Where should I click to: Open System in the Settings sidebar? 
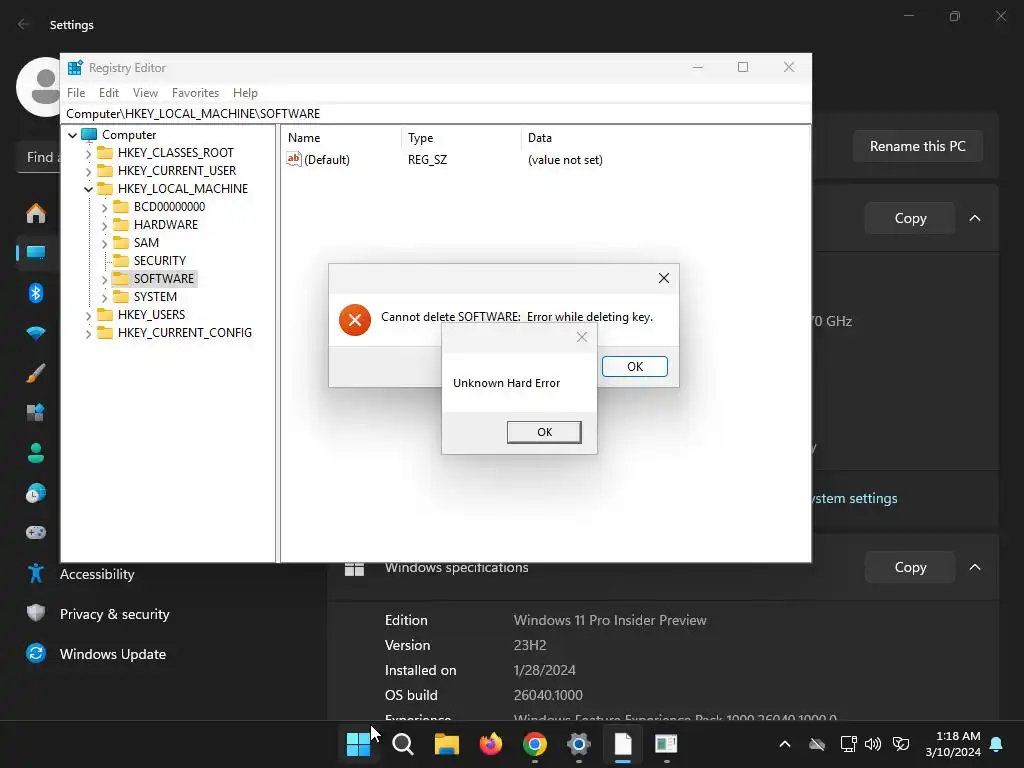click(36, 252)
